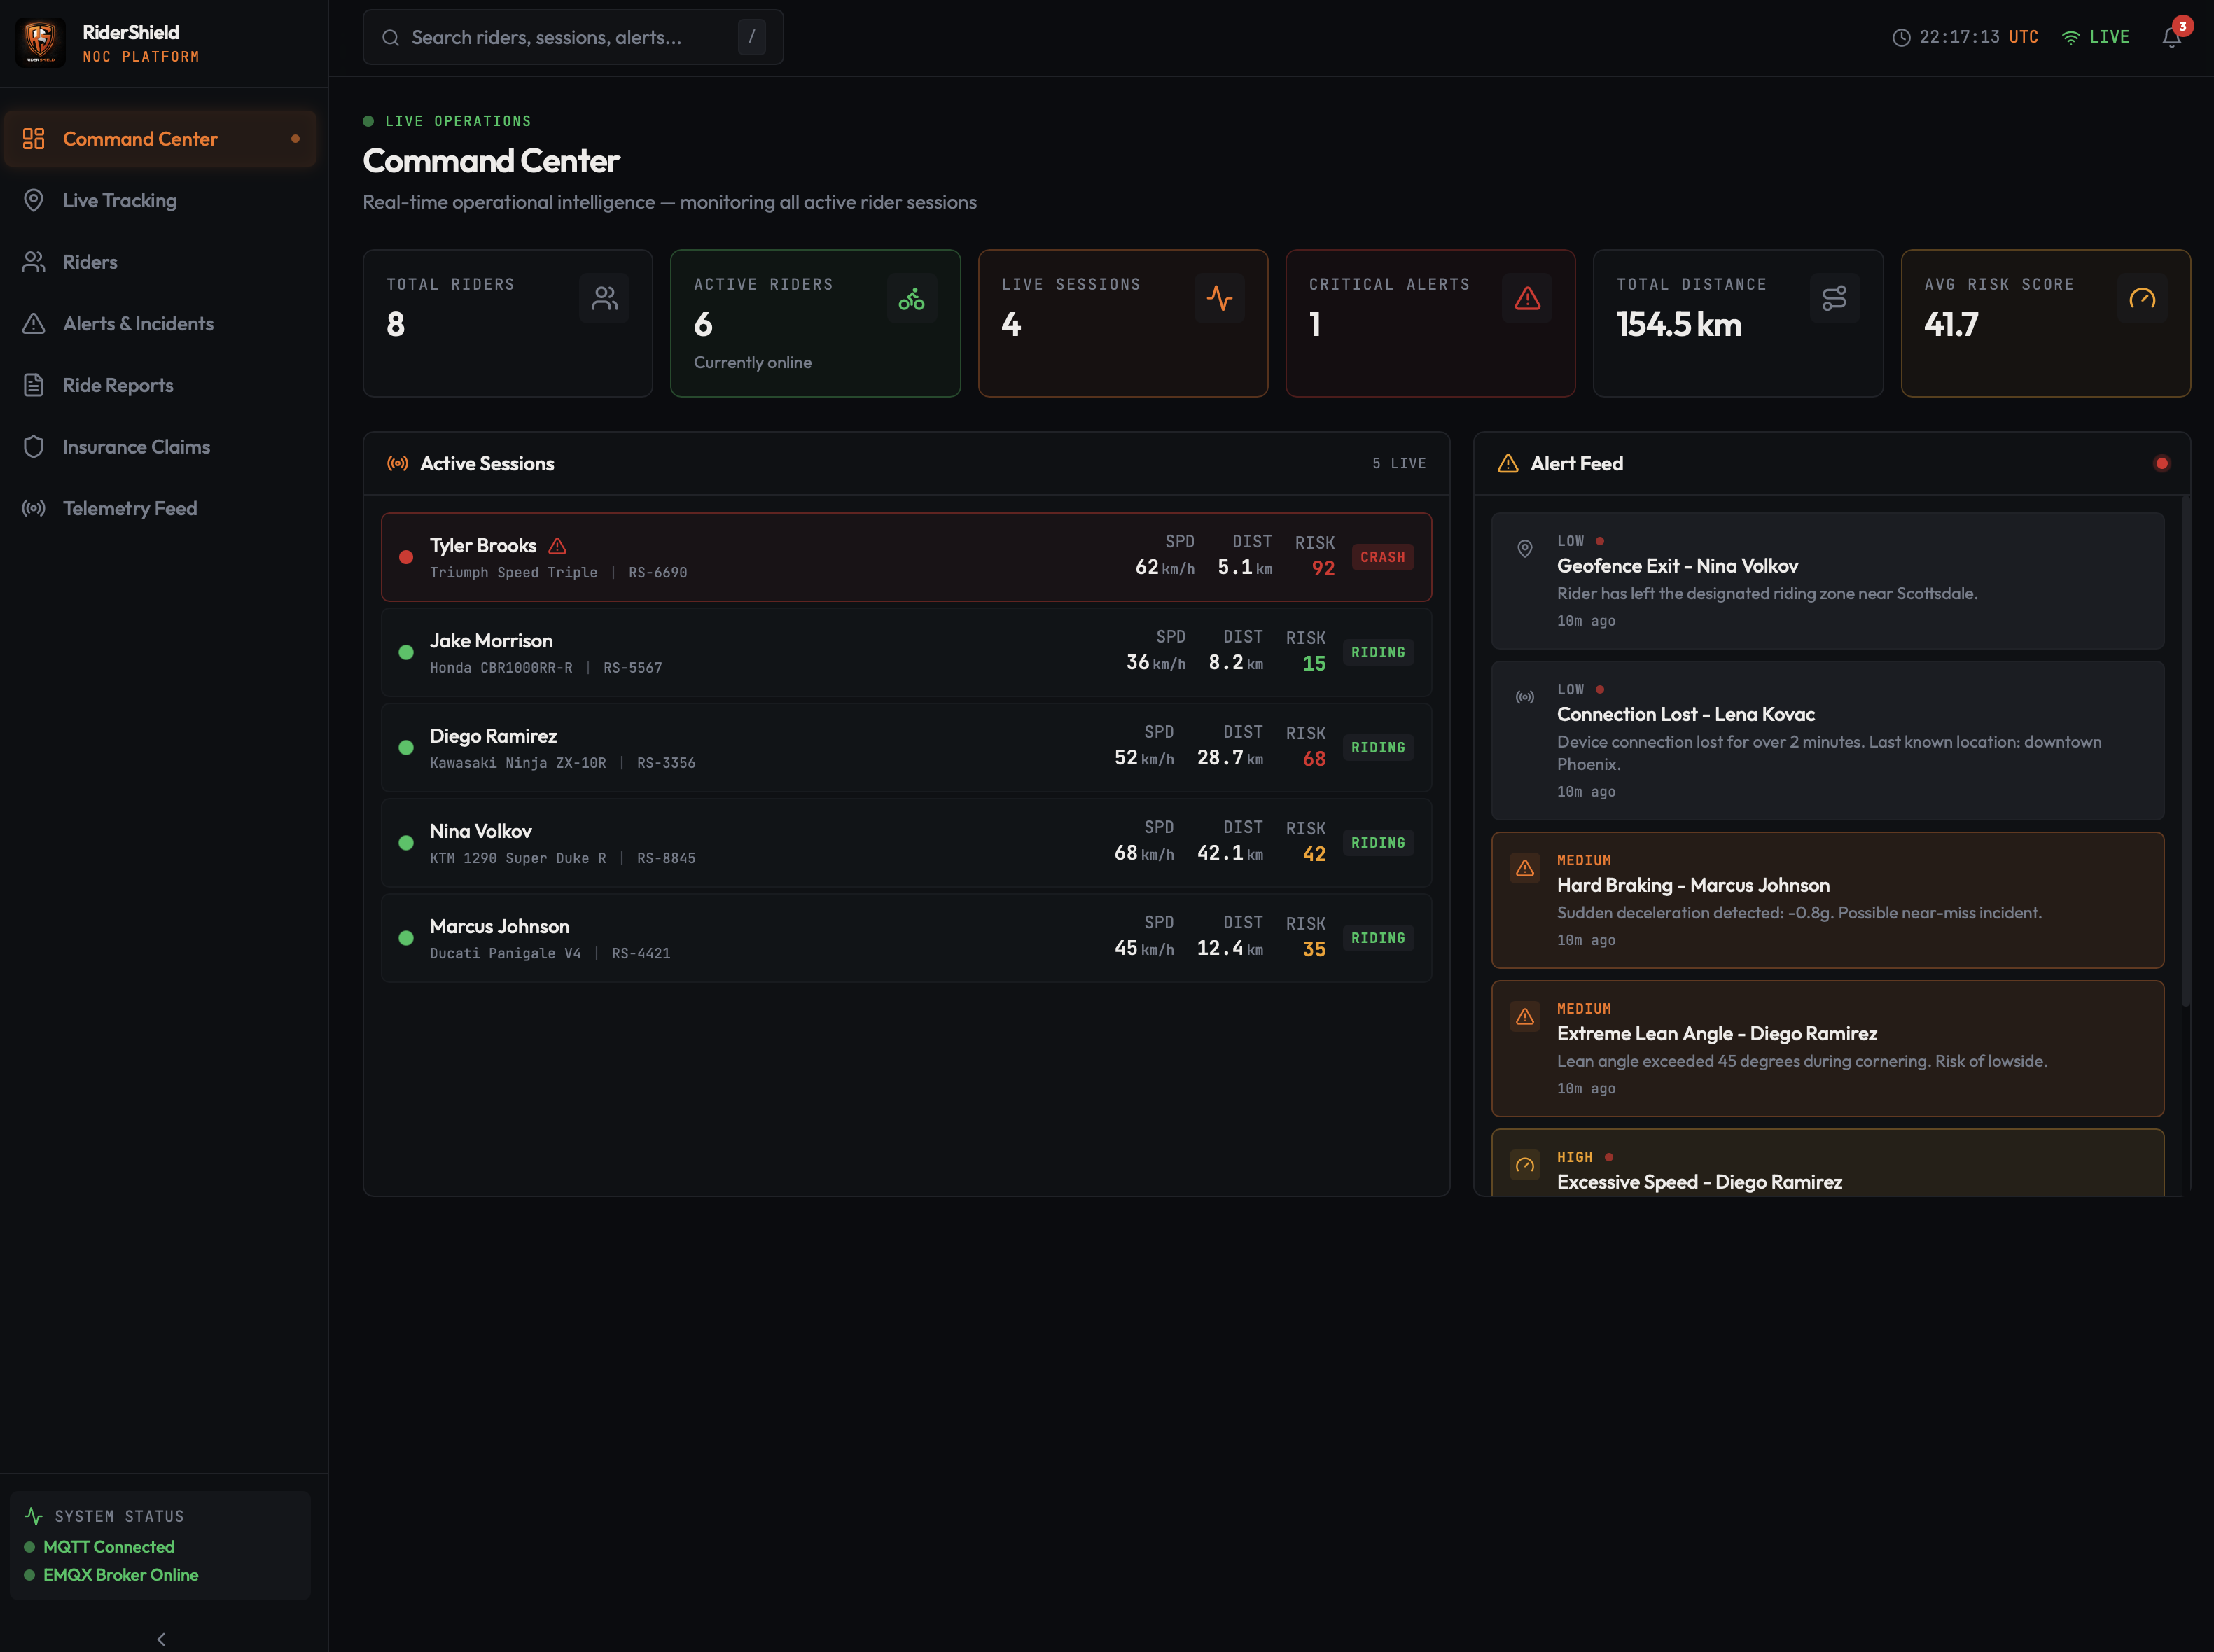This screenshot has height=1652, width=2214.
Task: Toggle the LIVE connection indicator
Action: click(x=2097, y=37)
